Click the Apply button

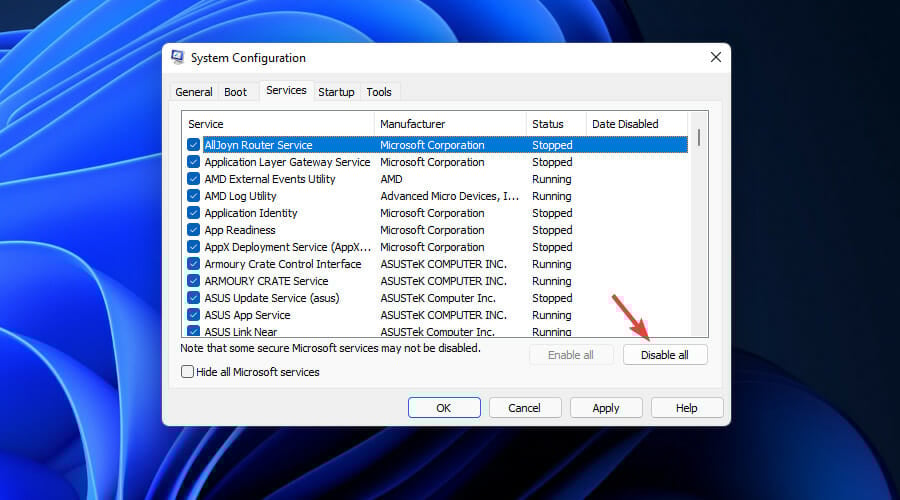(x=606, y=408)
